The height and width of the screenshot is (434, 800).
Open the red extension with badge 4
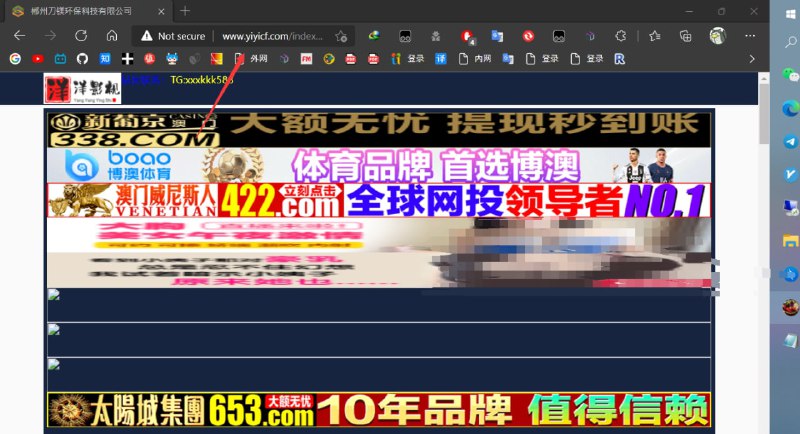467,36
